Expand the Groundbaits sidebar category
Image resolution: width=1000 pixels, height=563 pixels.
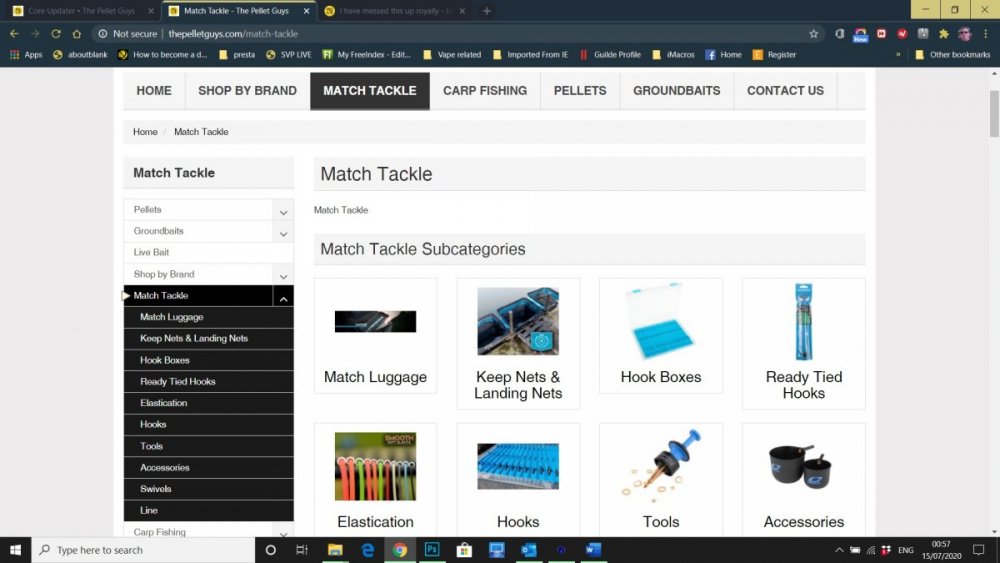(283, 233)
